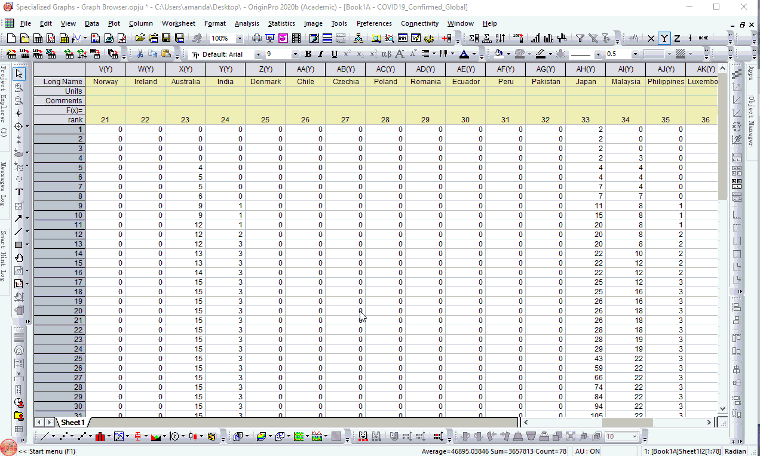Image resolution: width=760 pixels, height=456 pixels.
Task: Open the Preferences menu
Action: click(x=374, y=23)
